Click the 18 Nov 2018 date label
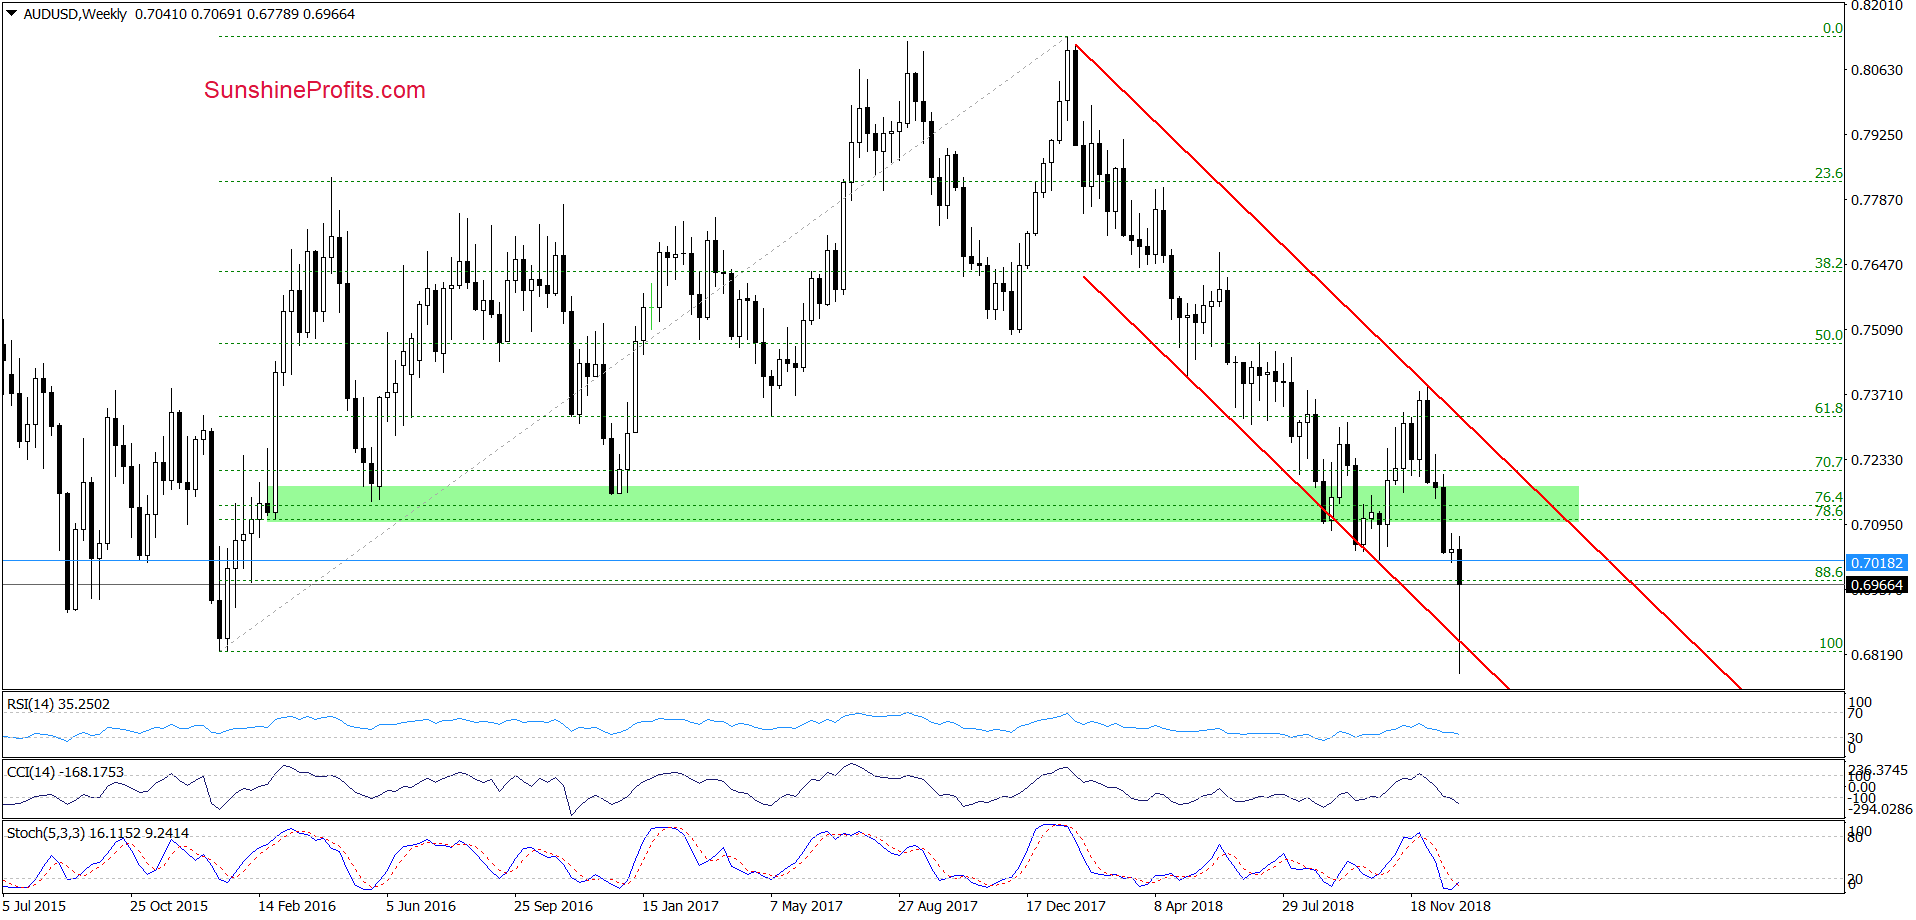This screenshot has height=920, width=1916. (1450, 906)
